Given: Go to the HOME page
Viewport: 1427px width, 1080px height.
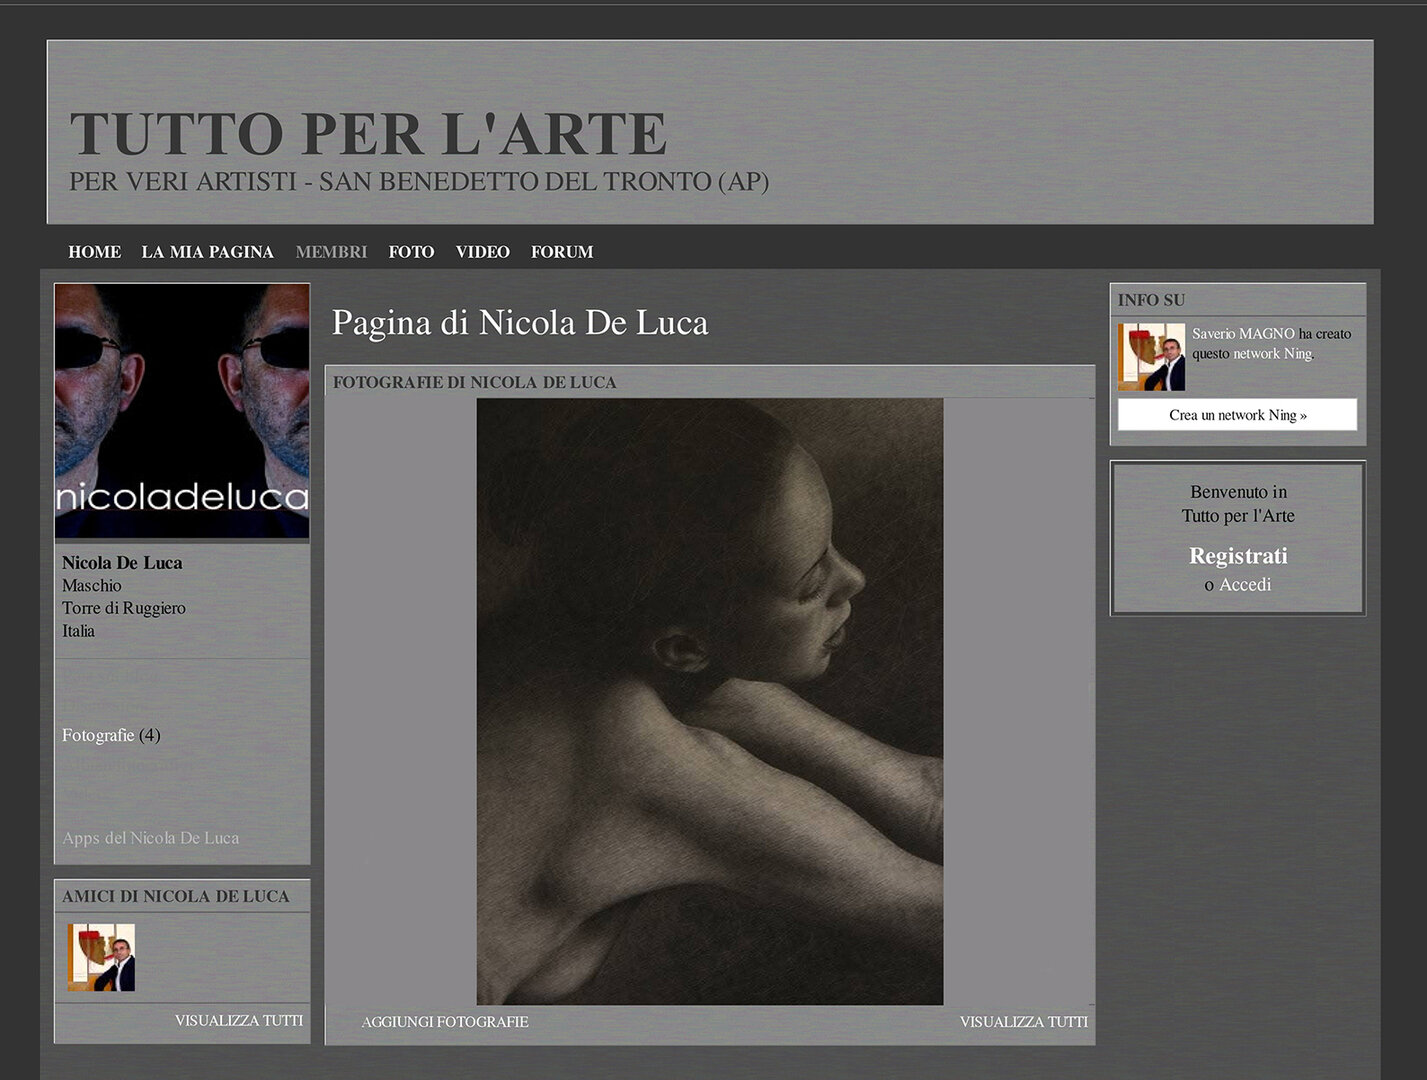Looking at the screenshot, I should point(94,252).
